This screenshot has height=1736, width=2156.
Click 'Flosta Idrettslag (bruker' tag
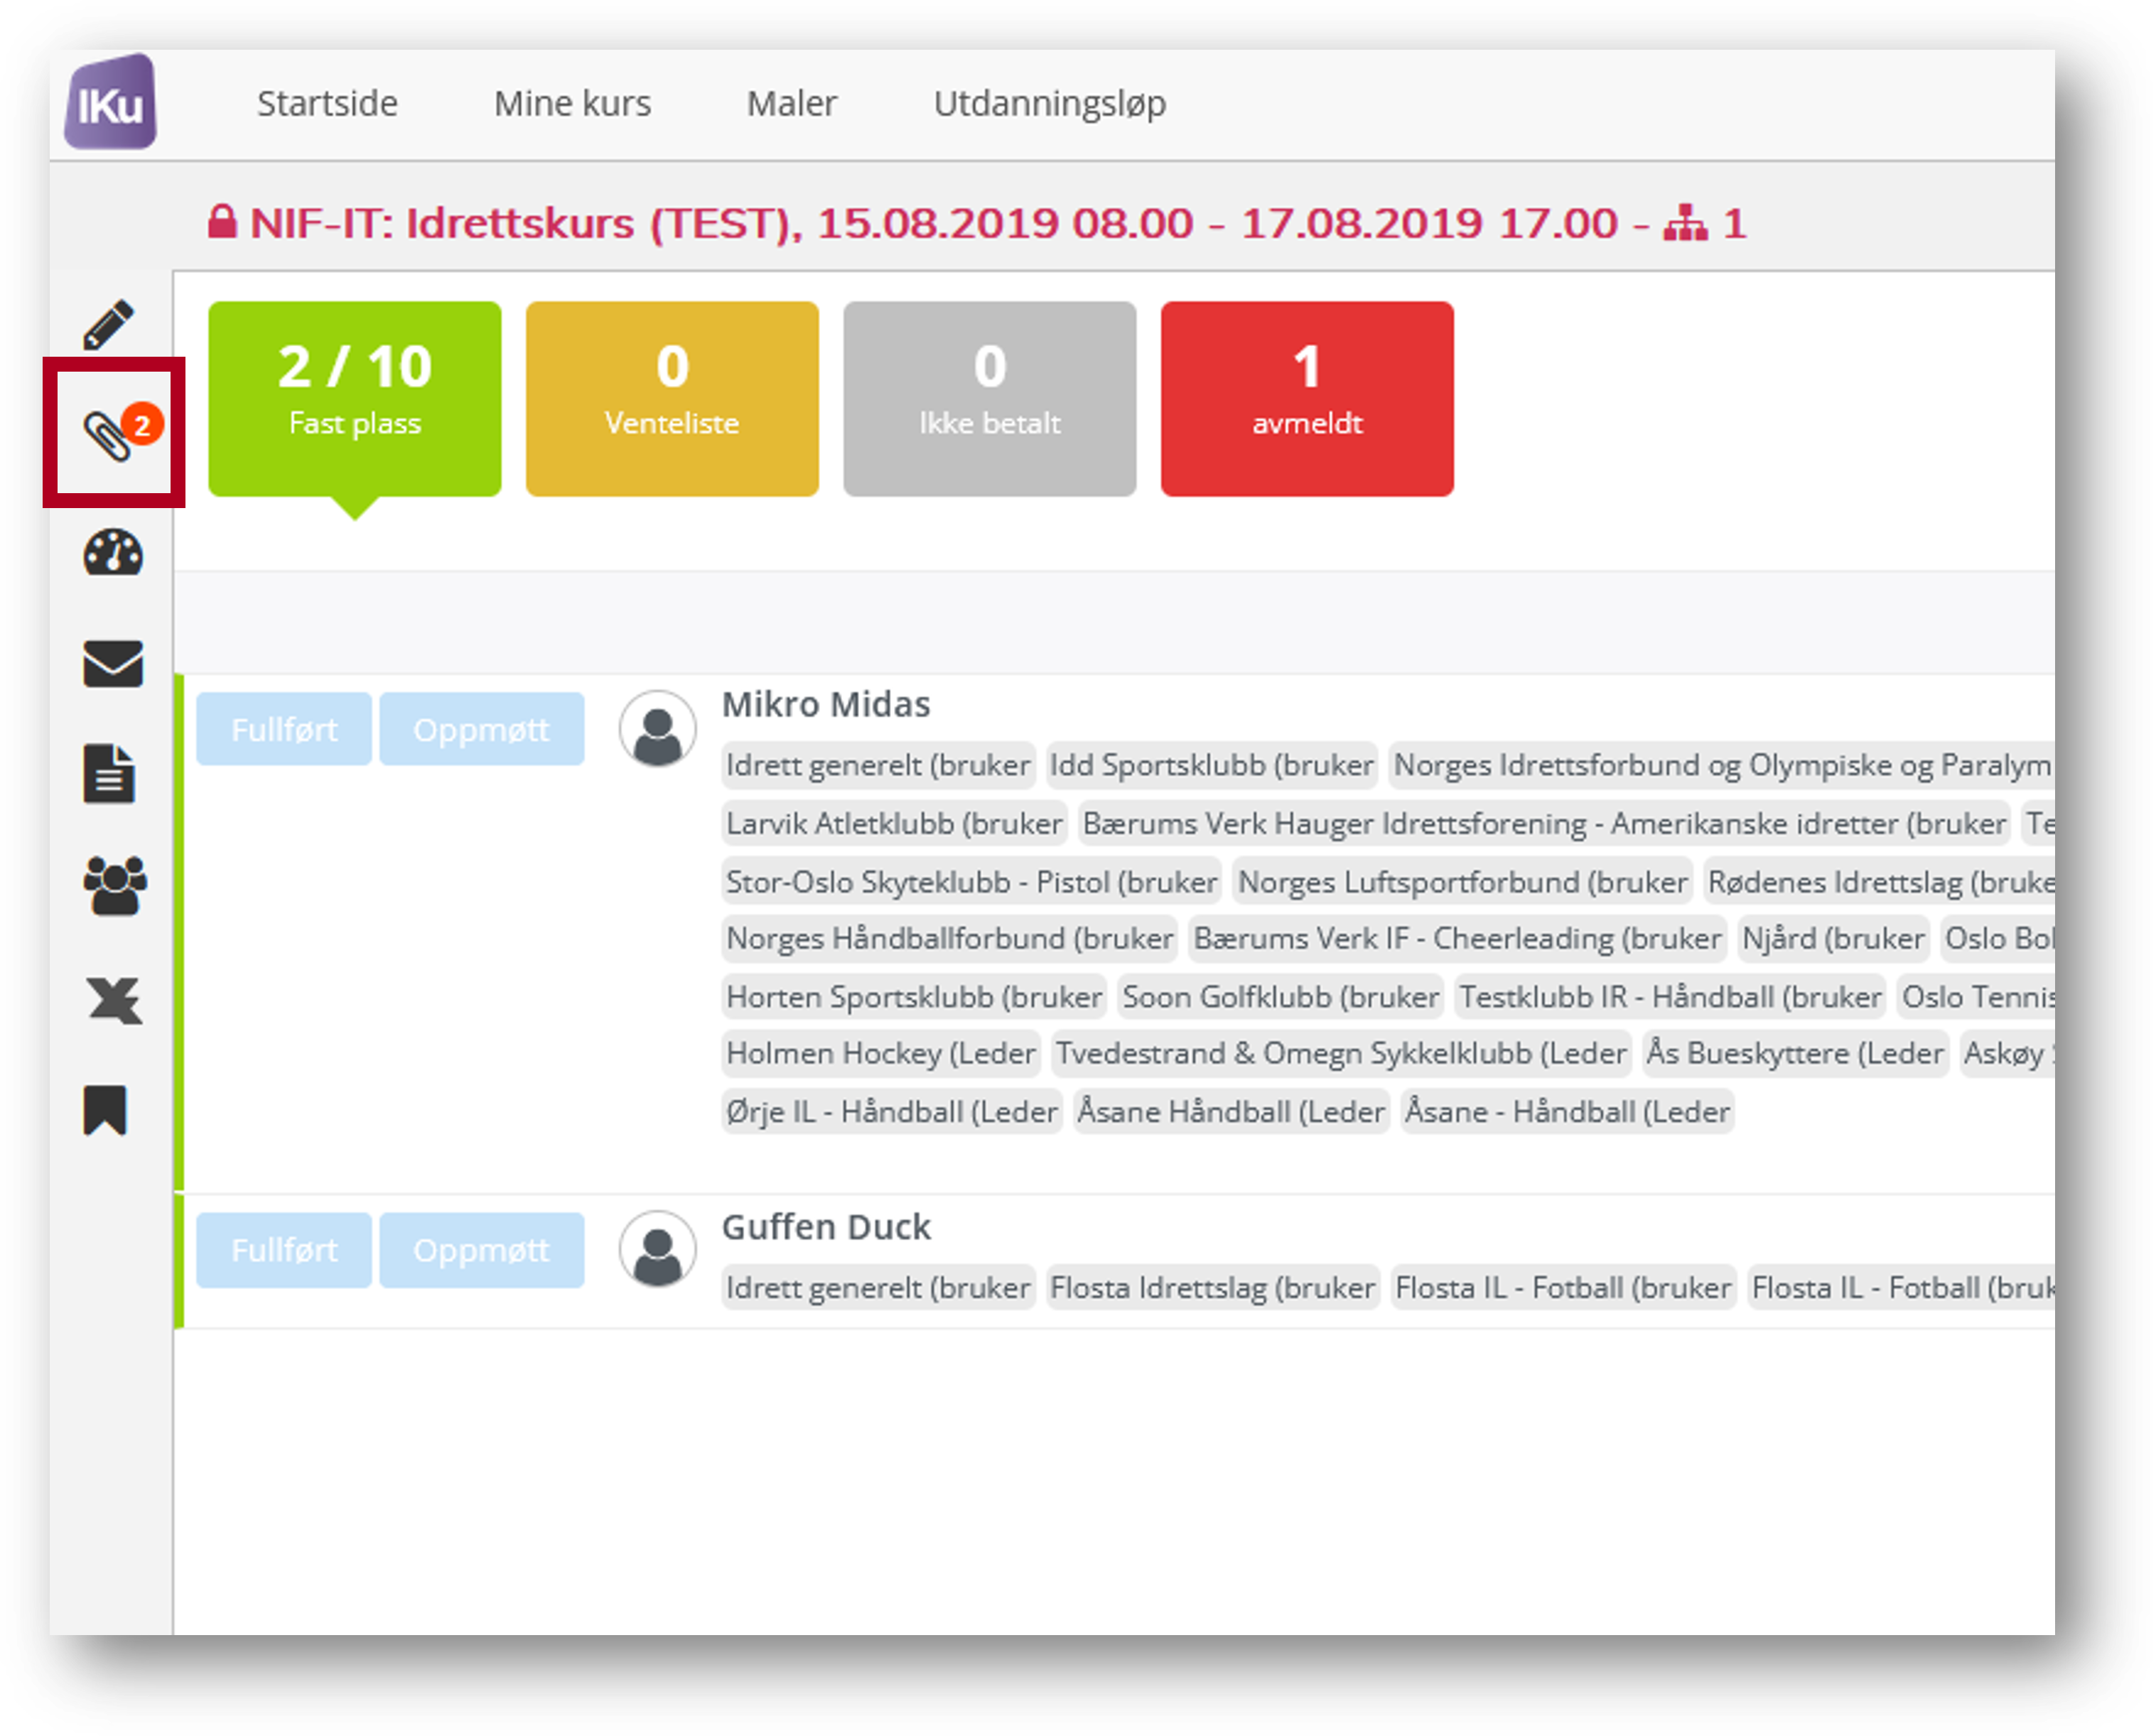pyautogui.click(x=1213, y=1289)
